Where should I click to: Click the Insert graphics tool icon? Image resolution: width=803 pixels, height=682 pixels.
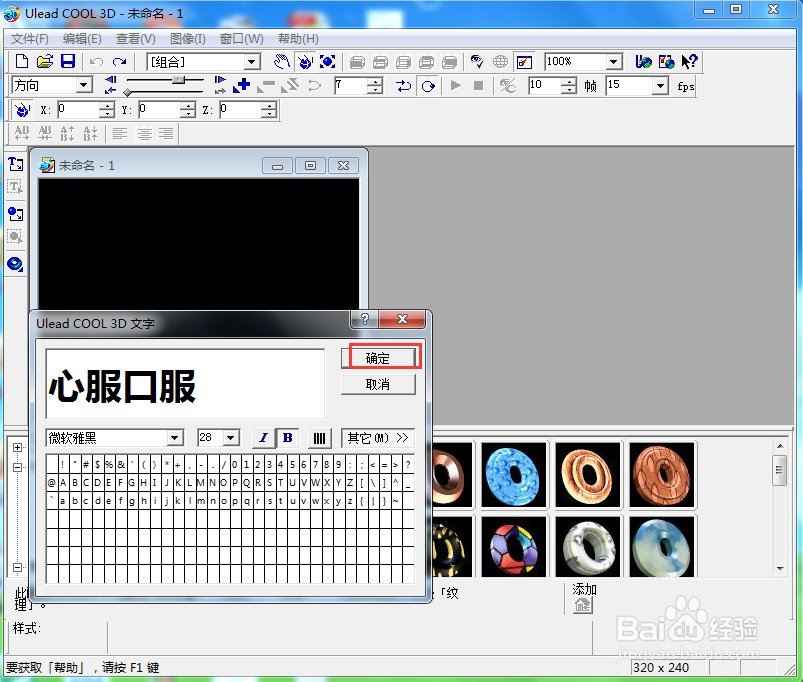(x=15, y=214)
